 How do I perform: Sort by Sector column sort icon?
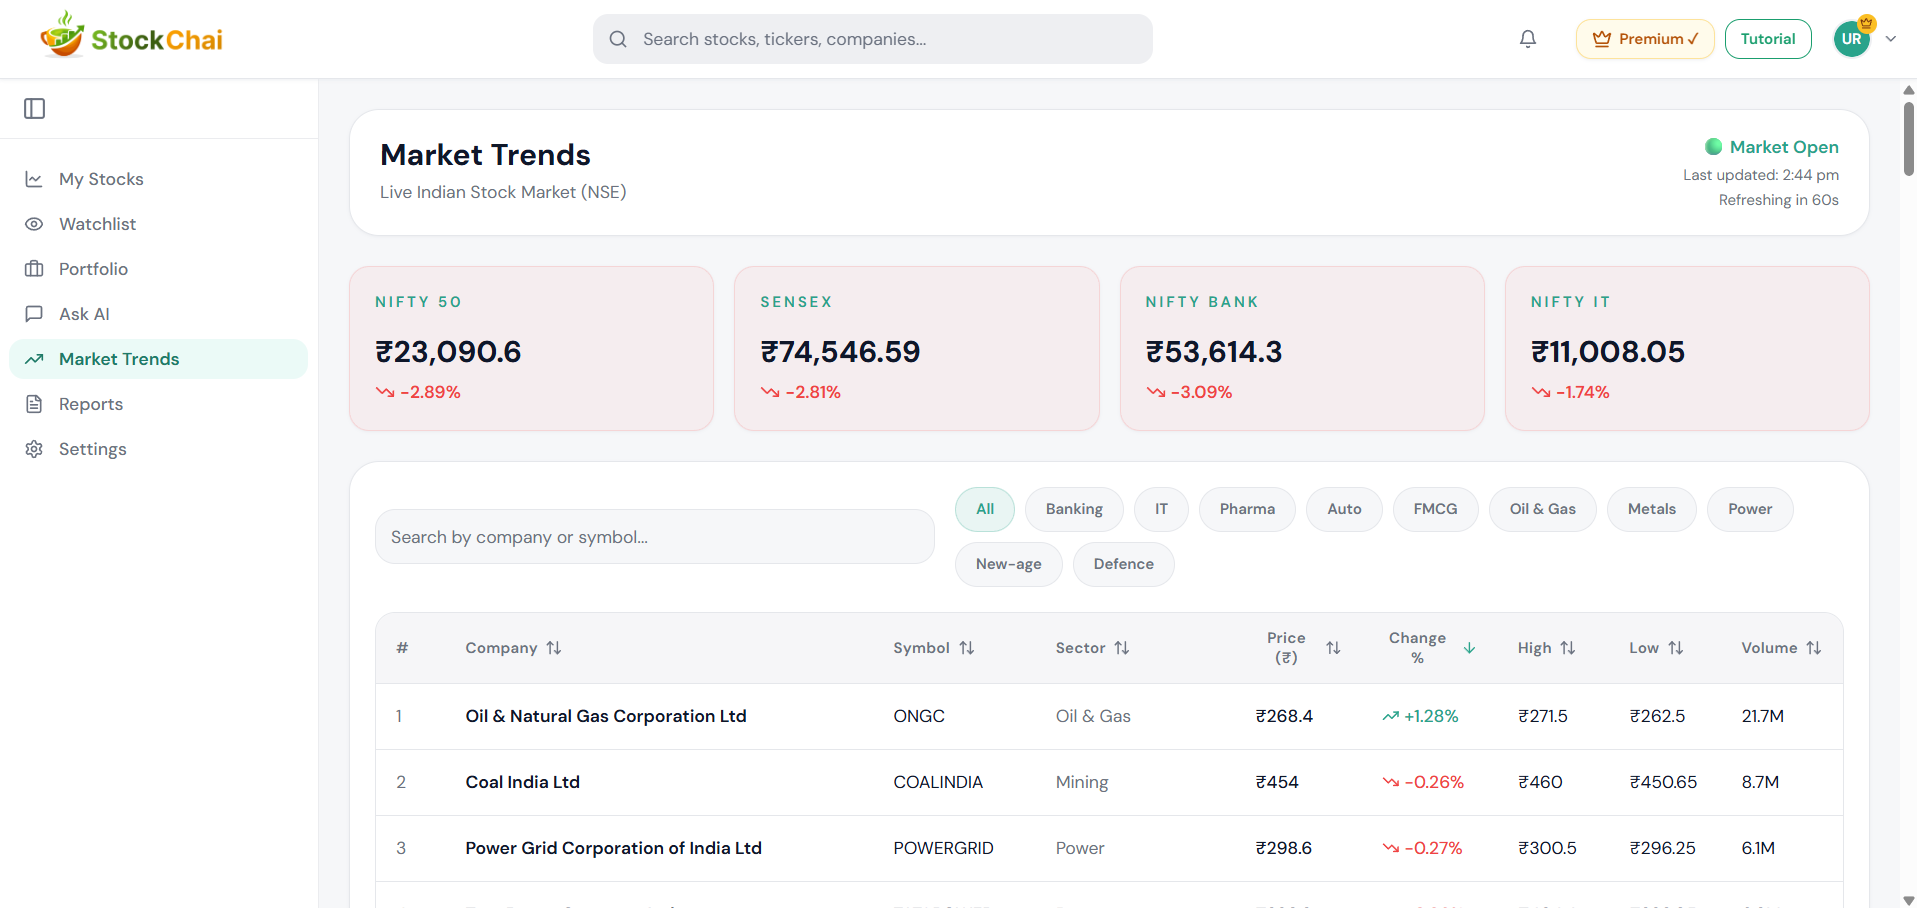point(1122,648)
